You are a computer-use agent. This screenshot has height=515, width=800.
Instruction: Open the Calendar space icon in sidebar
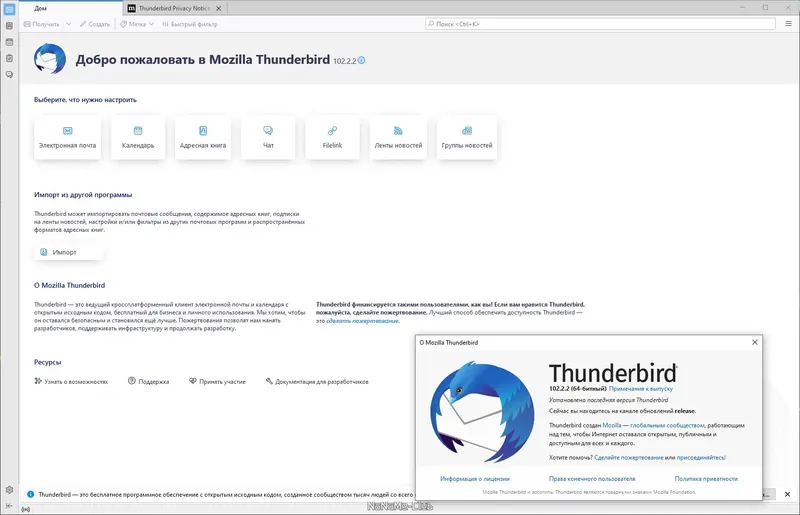tap(9, 42)
